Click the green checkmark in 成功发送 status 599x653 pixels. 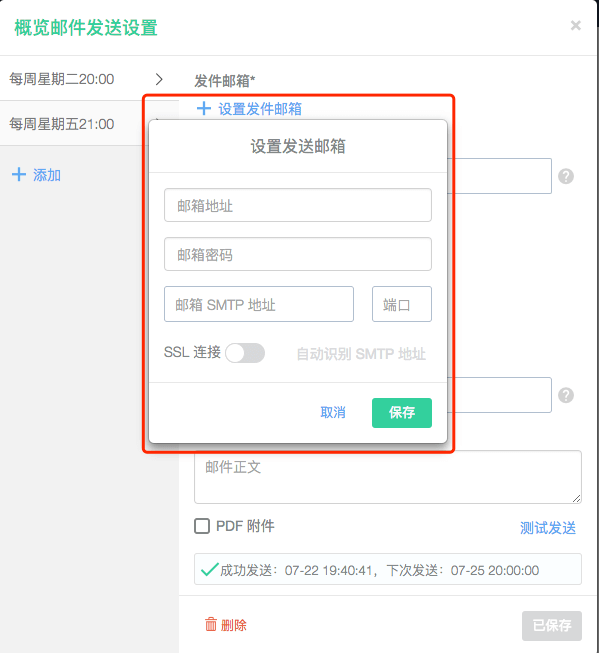point(210,569)
